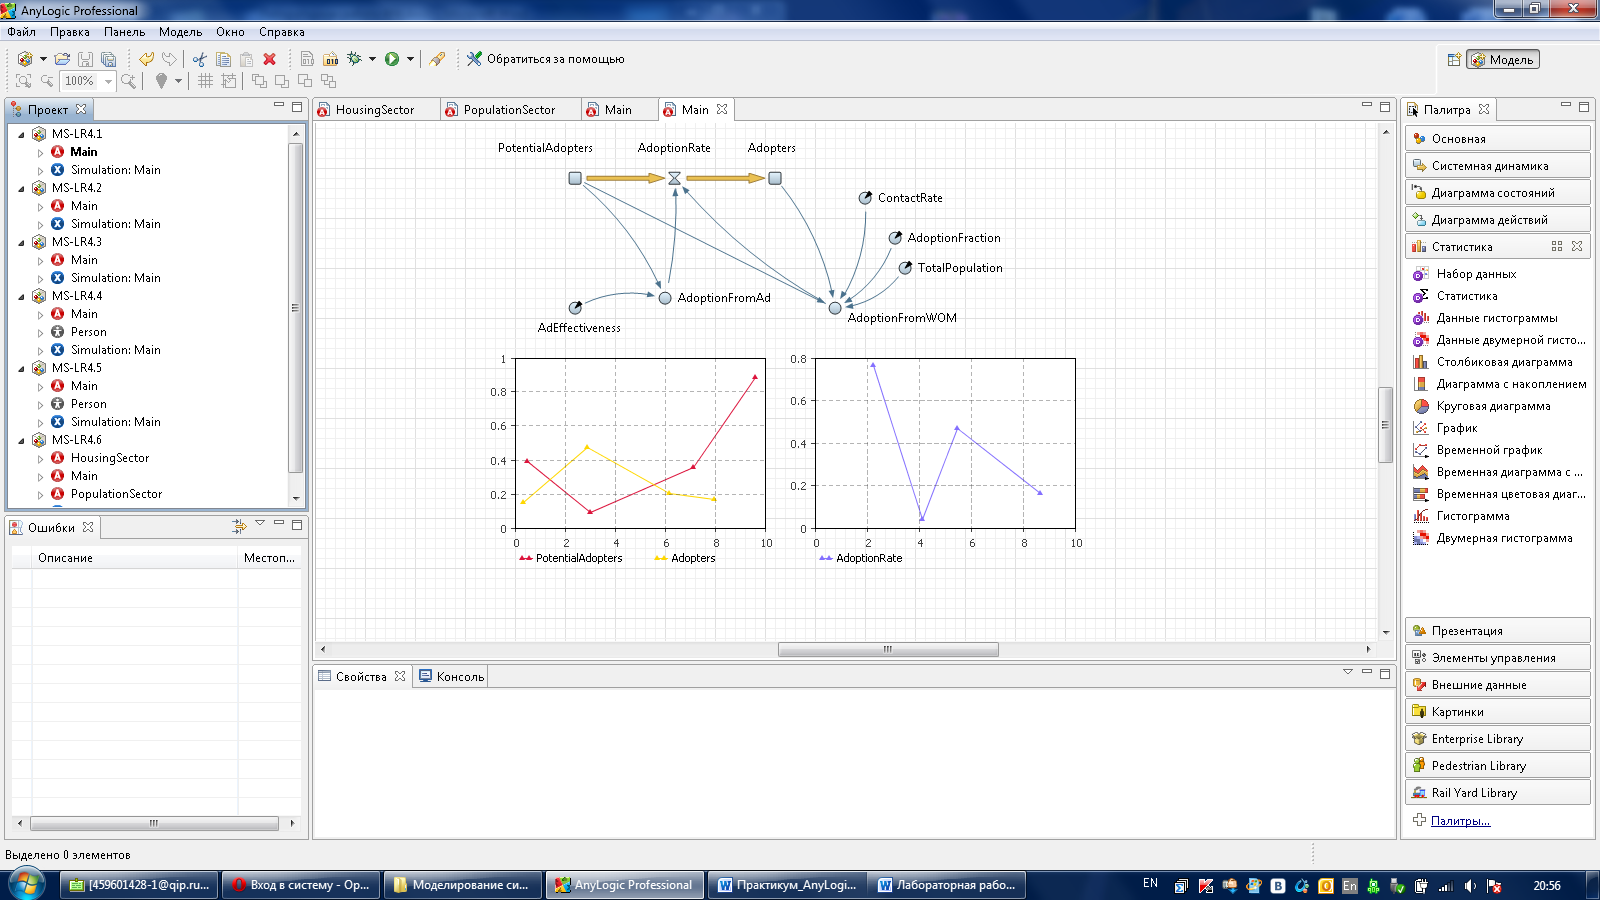Click the Debug model bug icon
Screen dimensions: 1600x900
354,59
